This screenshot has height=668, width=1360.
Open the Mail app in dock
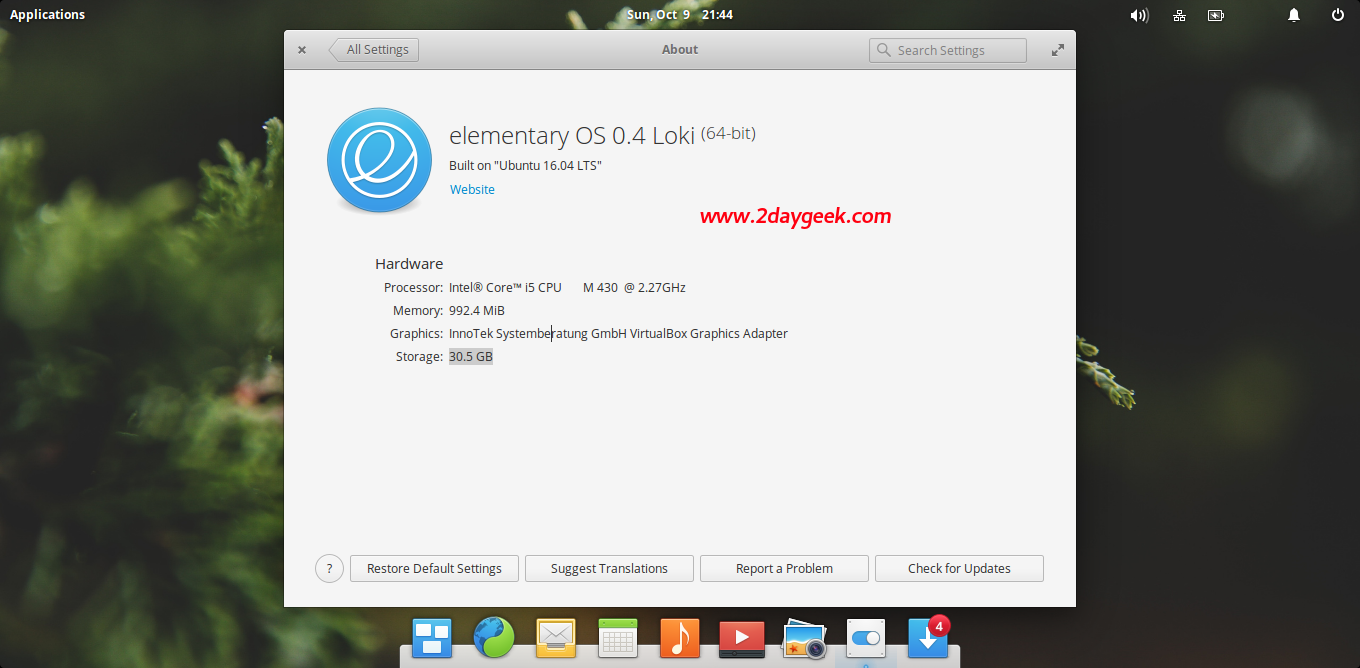click(555, 637)
